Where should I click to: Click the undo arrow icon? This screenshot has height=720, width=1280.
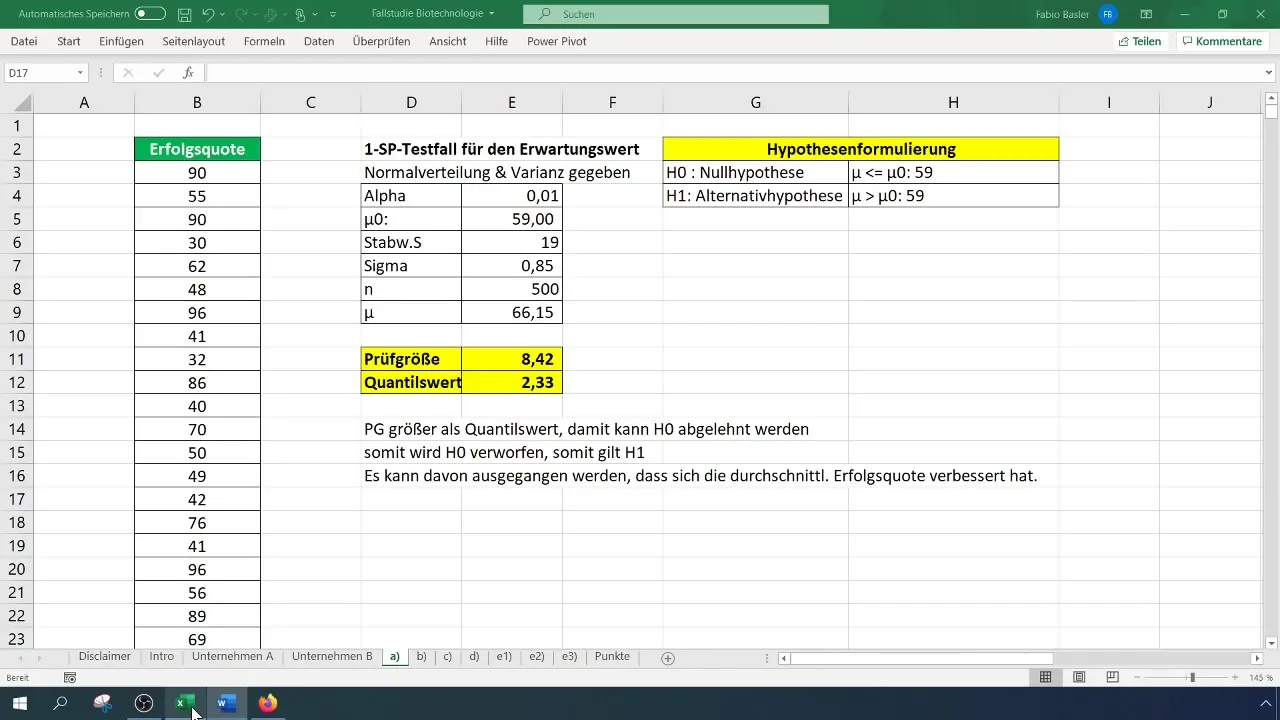208,14
